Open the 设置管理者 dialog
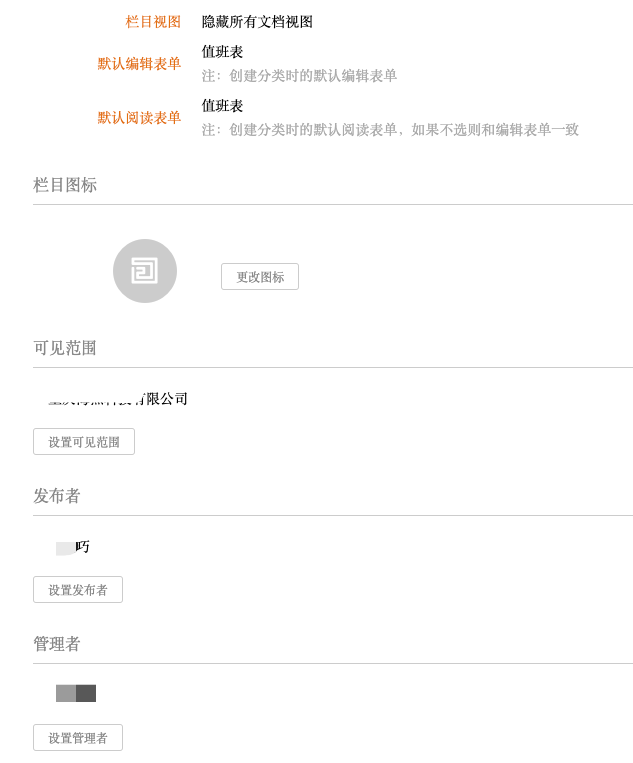Viewport: 633px width, 763px height. click(x=78, y=738)
